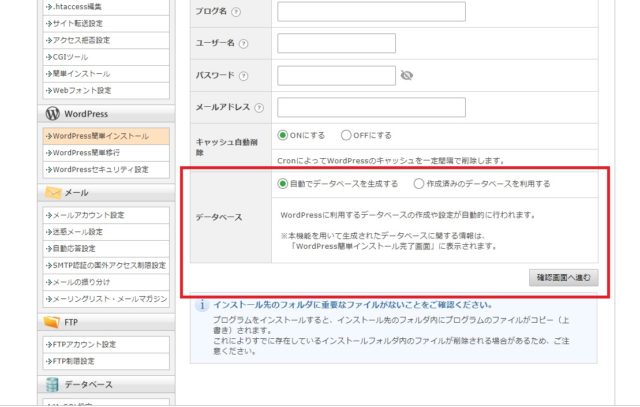The image size is (640, 407).
Task: Click the ユーザー名 input field
Action: (x=336, y=43)
